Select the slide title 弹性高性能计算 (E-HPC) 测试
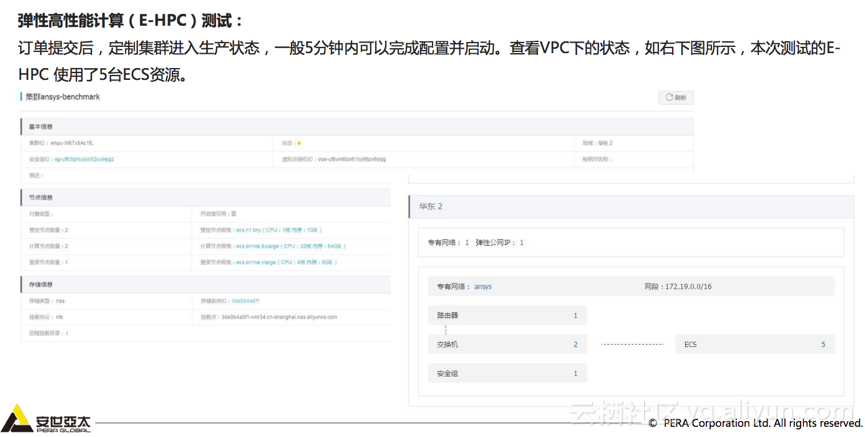This screenshot has width=865, height=437. pos(130,21)
